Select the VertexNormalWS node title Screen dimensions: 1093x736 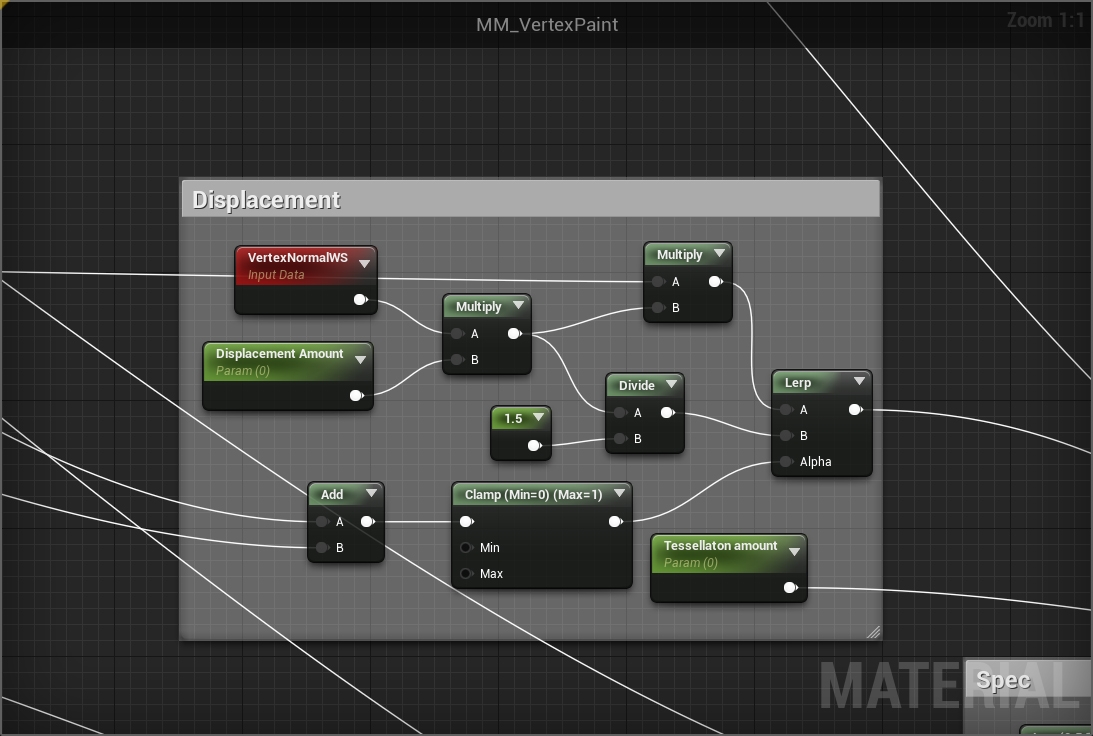[x=298, y=257]
